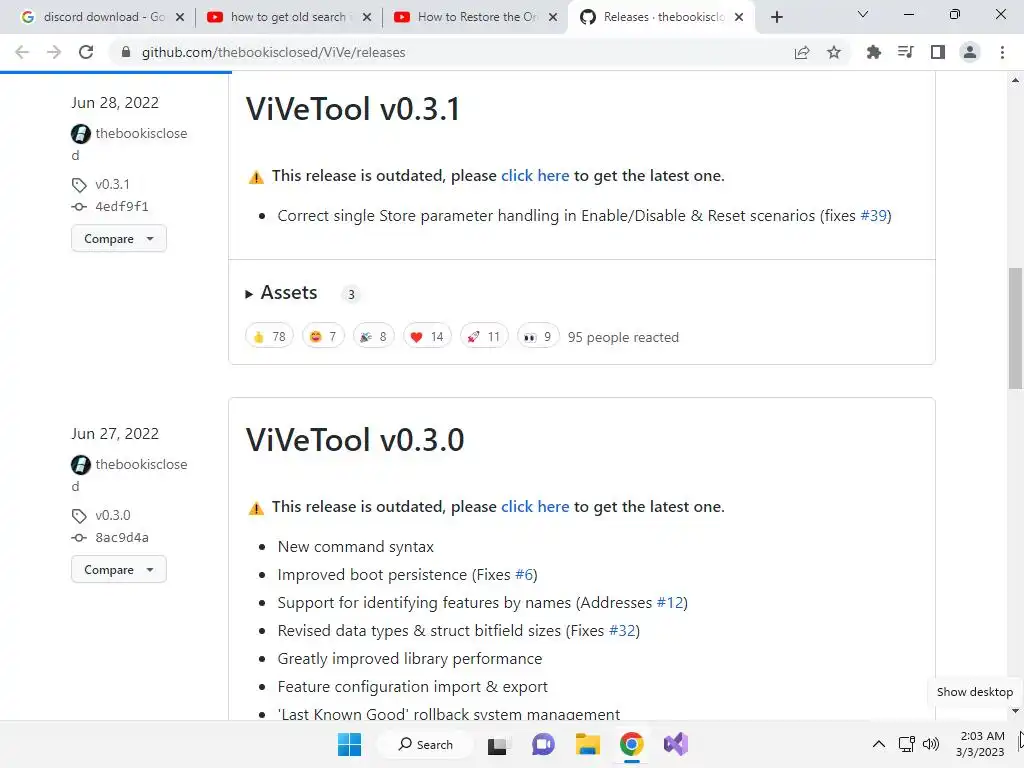This screenshot has width=1024, height=768.
Task: Click the laugh reaction with 7
Action: point(323,336)
